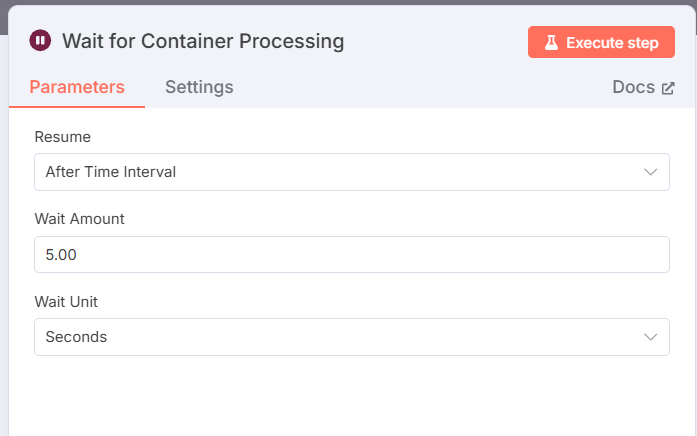
Task: Expand the Wait Unit chevron arrow
Action: tap(650, 337)
